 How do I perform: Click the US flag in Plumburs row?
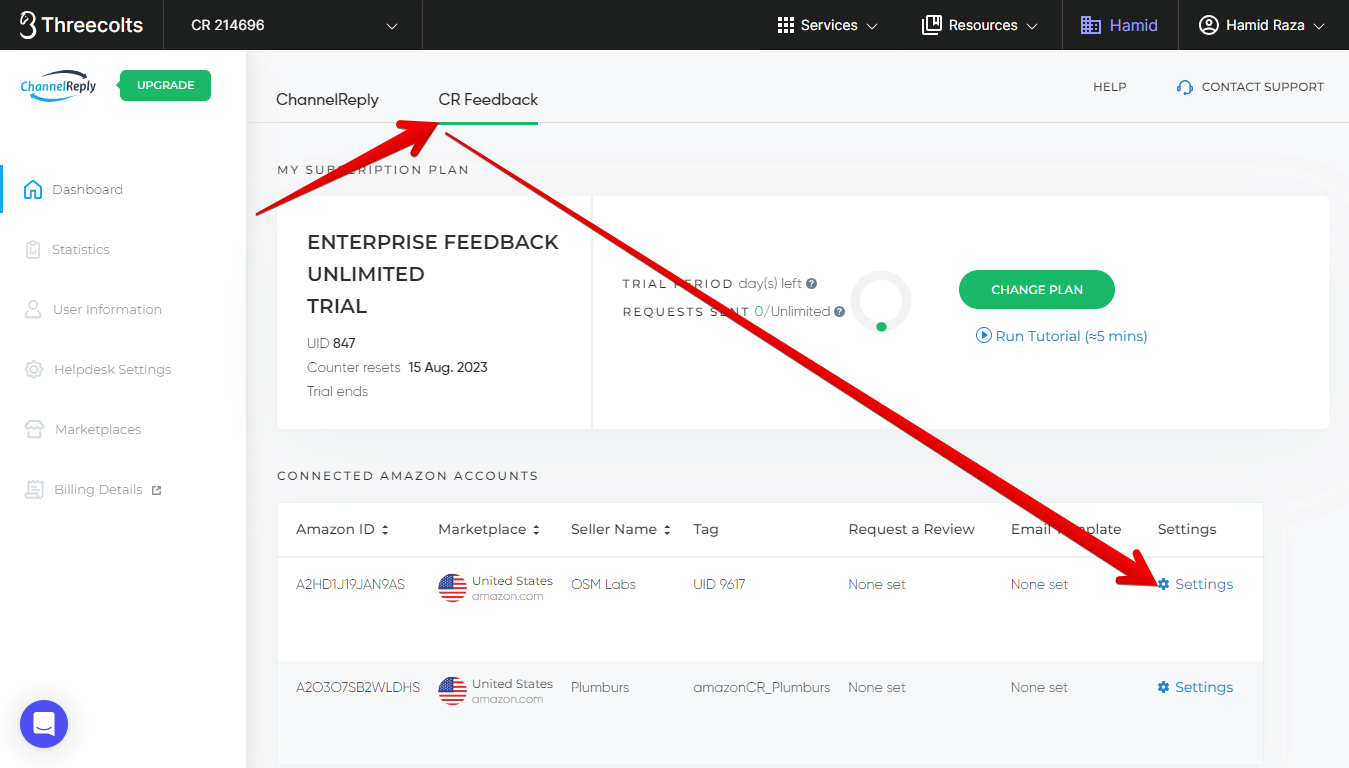453,691
